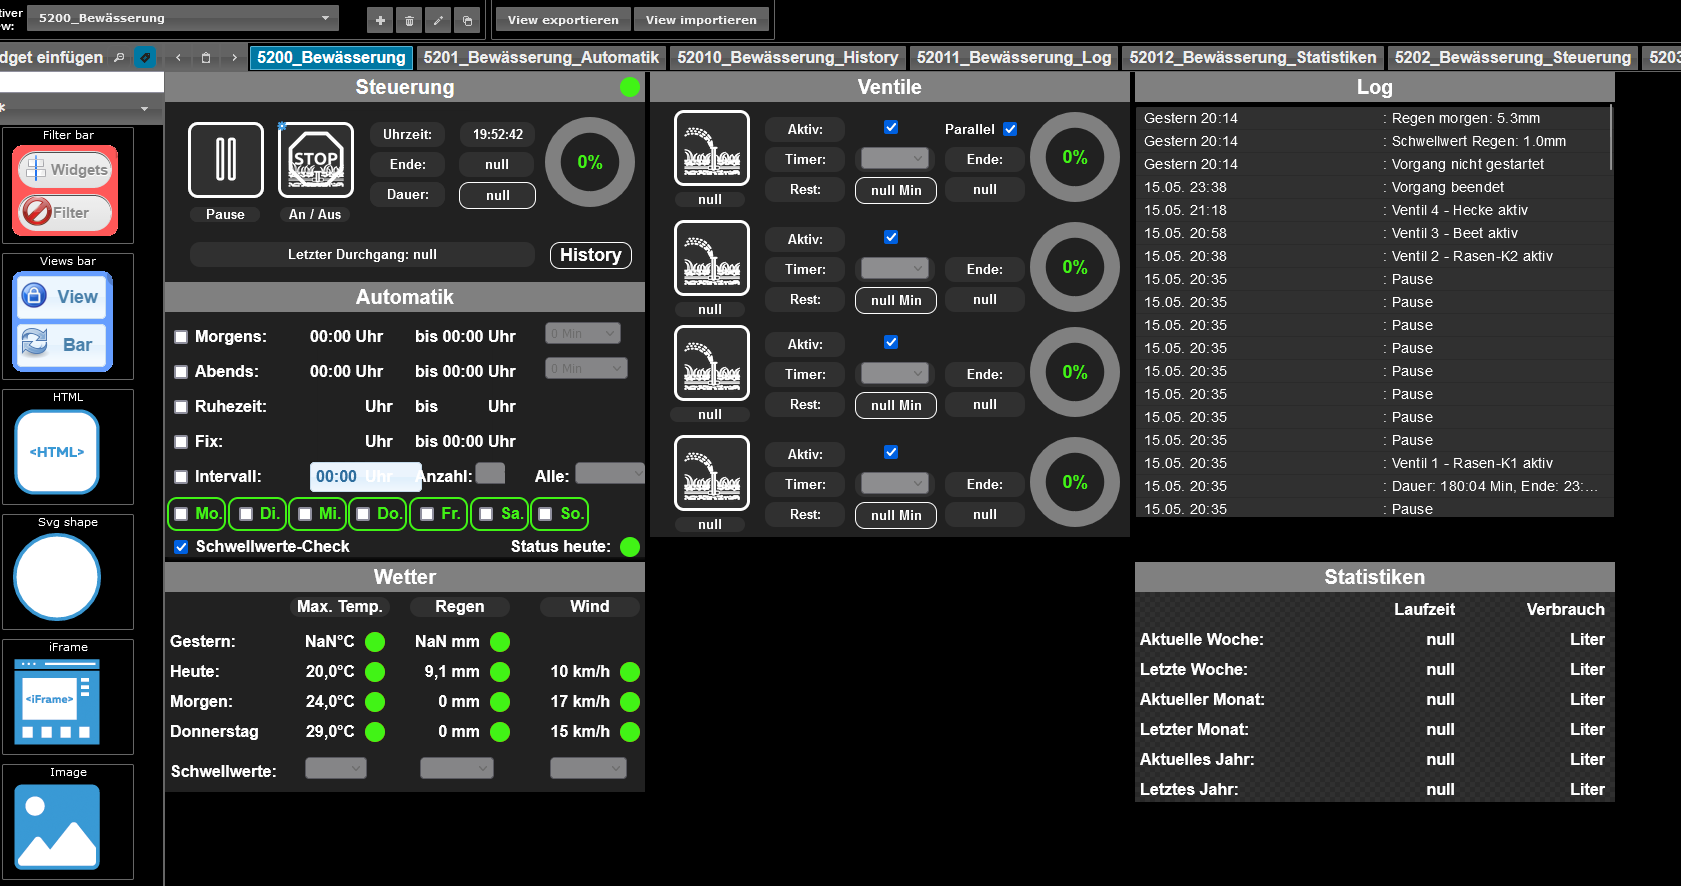Open the Abends minutes dropdown
Image resolution: width=1681 pixels, height=886 pixels.
click(587, 368)
